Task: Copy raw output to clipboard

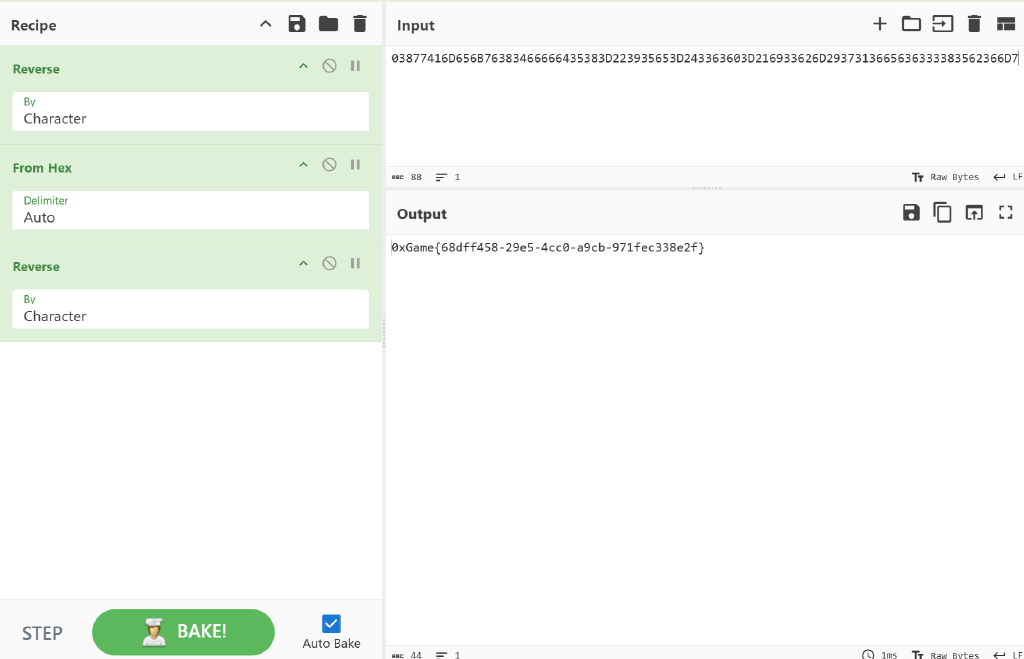Action: click(942, 212)
